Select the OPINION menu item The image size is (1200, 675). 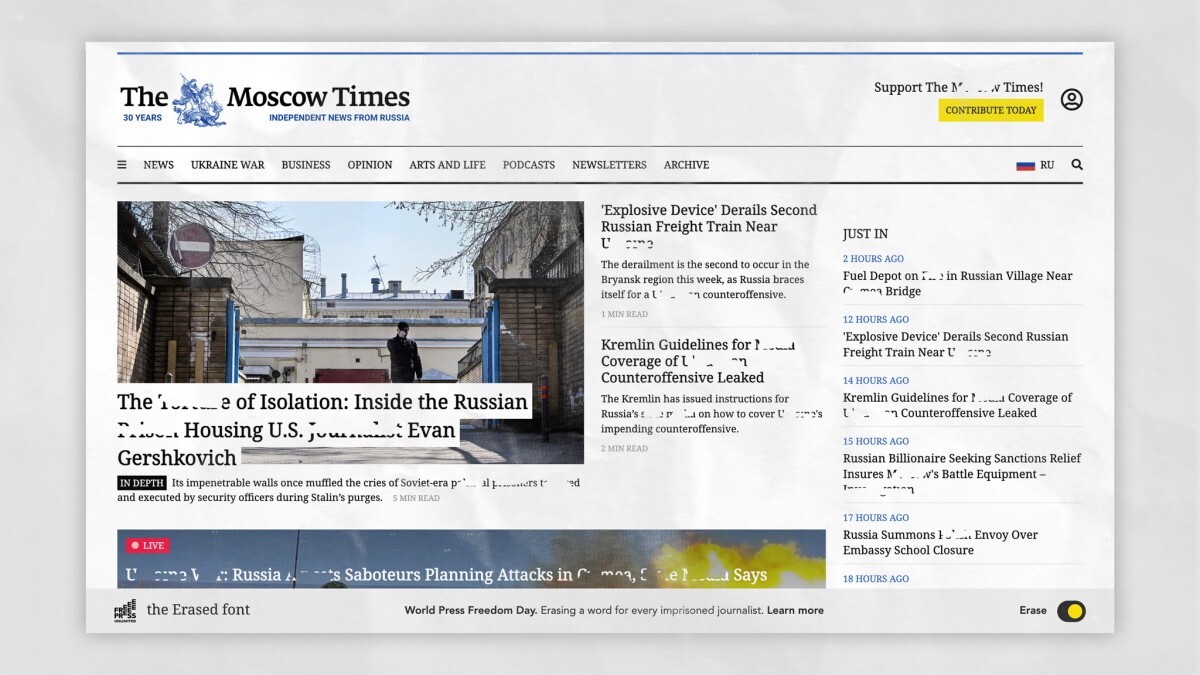370,165
